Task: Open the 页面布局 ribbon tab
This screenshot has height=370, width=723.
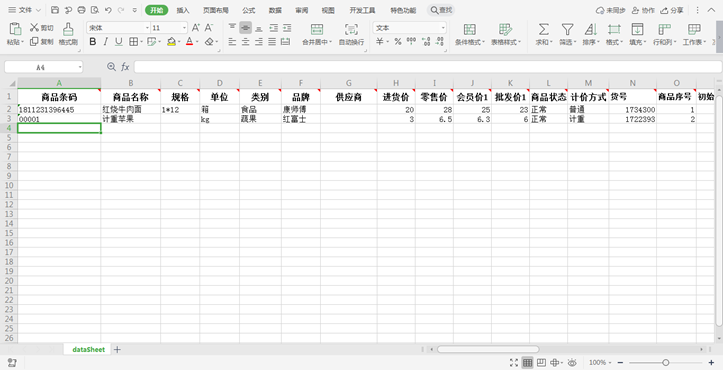Action: 216,10
